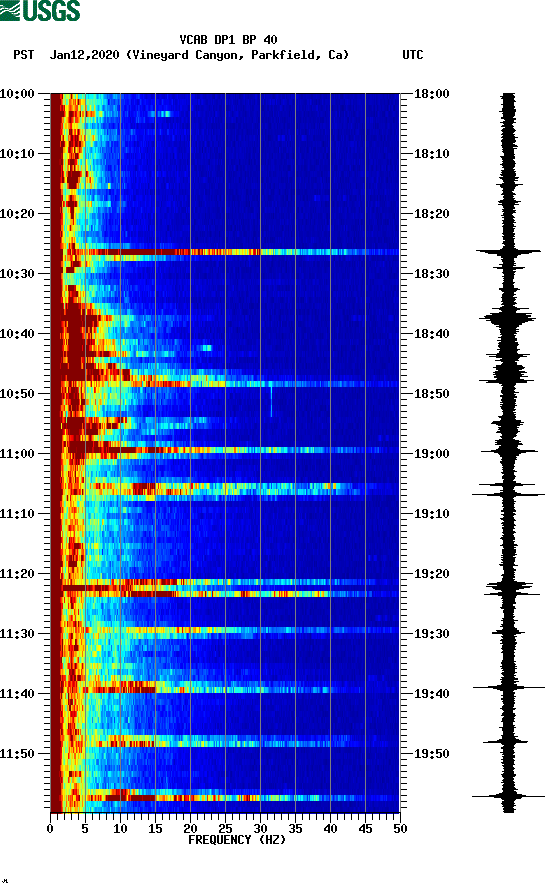Click the '19:40' UTC time label

431,694
